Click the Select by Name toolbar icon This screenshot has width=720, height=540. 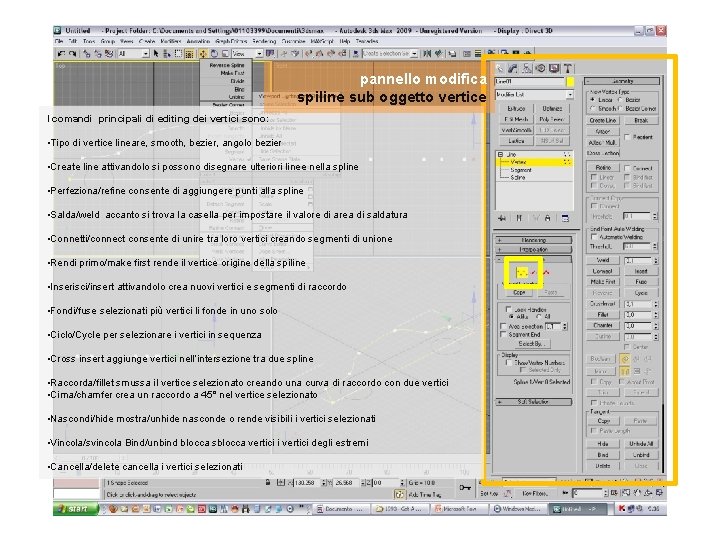pyautogui.click(x=167, y=54)
